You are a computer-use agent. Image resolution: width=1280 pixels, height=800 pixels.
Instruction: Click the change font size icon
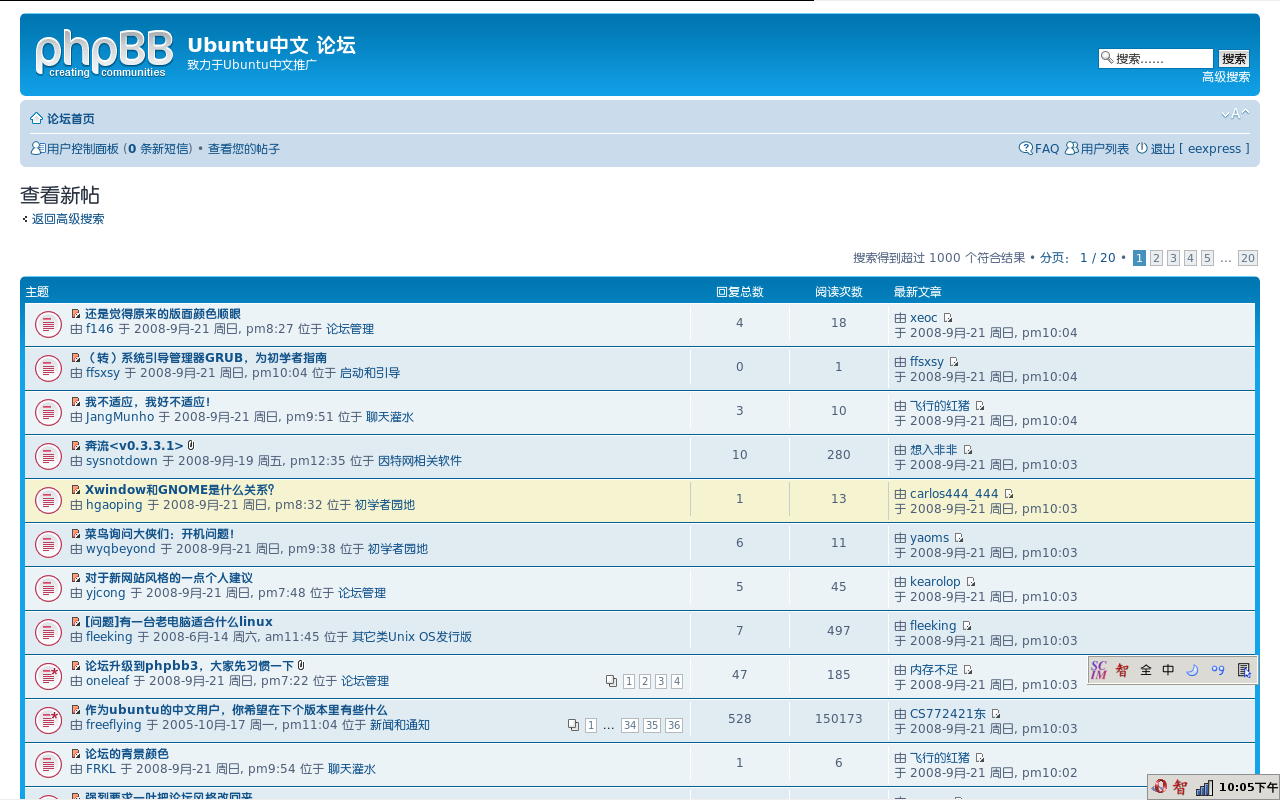[x=1235, y=114]
